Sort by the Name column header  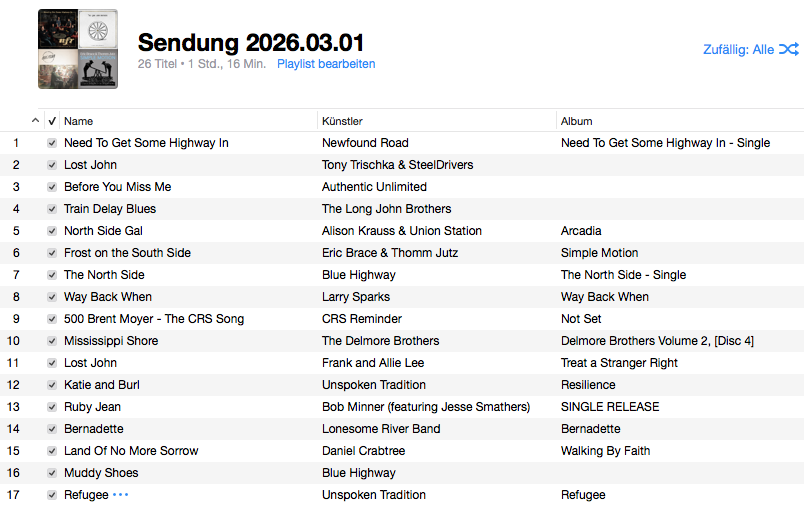[x=78, y=121]
